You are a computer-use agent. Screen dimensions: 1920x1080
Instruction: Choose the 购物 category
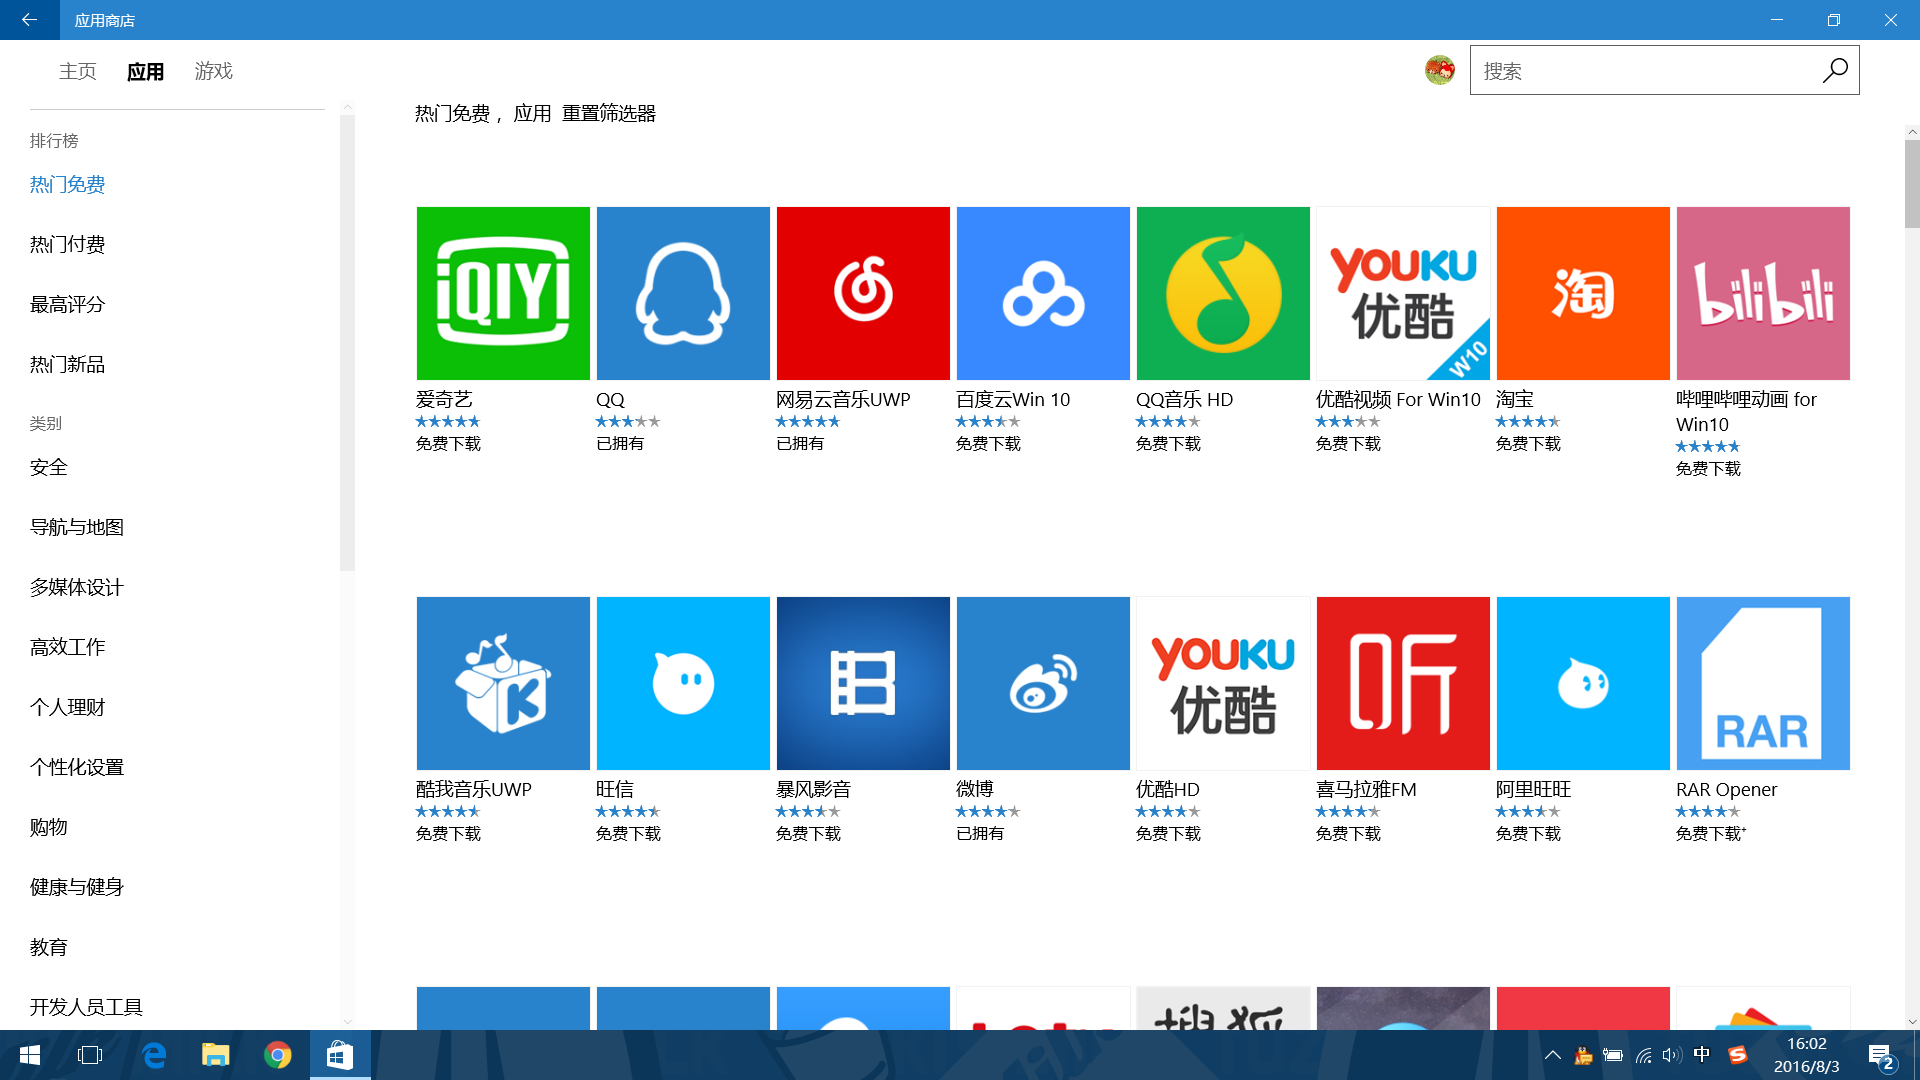49,827
